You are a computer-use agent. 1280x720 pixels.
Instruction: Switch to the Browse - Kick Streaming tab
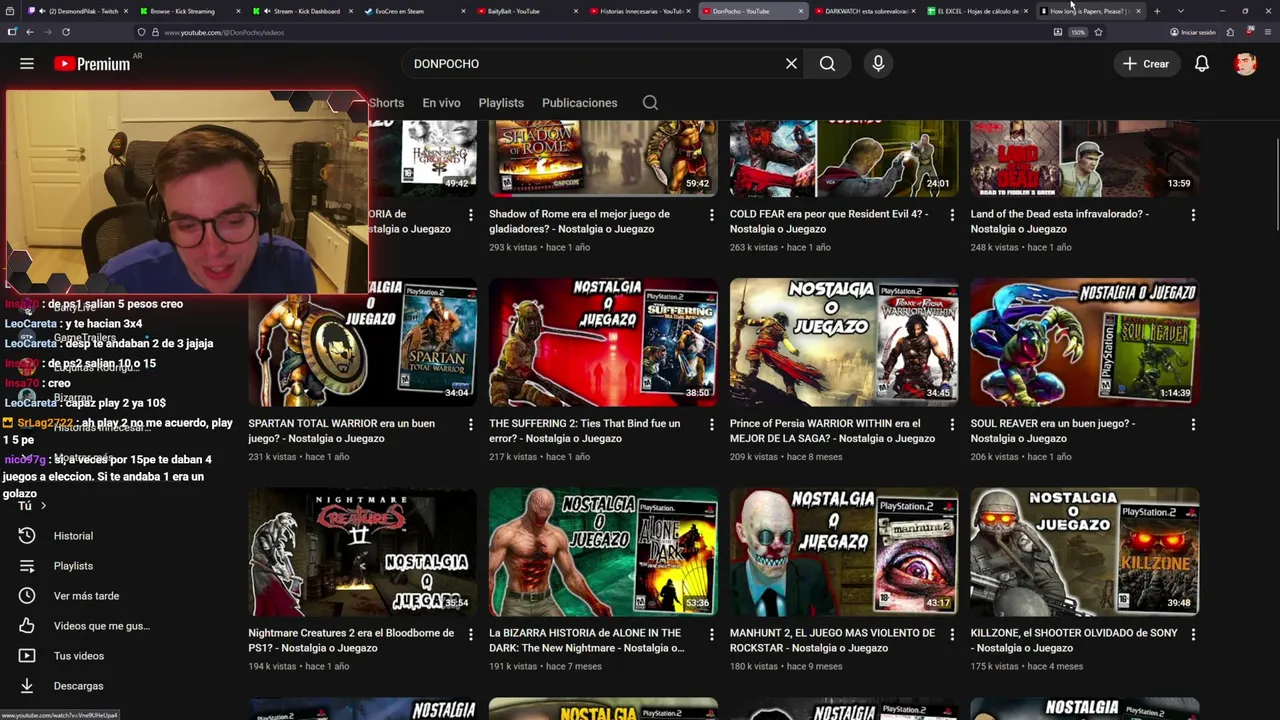click(189, 11)
